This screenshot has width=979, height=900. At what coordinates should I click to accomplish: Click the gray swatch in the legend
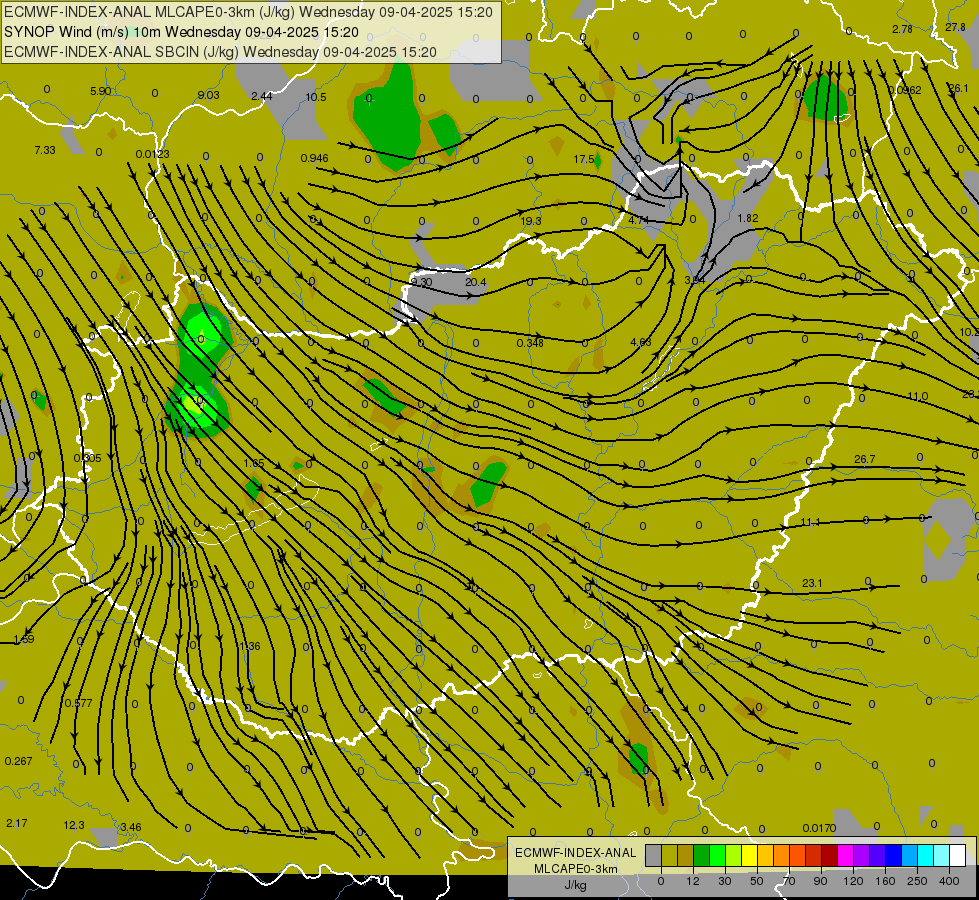point(653,856)
